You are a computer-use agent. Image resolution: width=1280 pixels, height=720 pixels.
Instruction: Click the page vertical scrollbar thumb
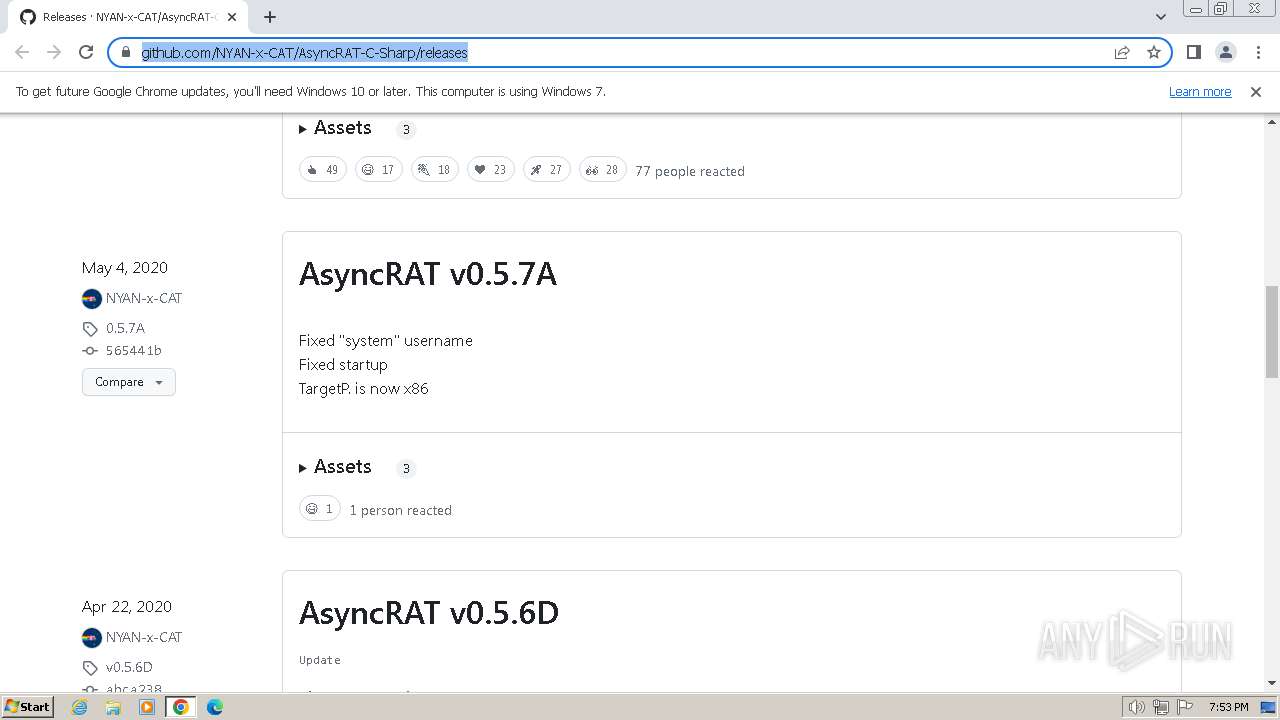click(1272, 331)
